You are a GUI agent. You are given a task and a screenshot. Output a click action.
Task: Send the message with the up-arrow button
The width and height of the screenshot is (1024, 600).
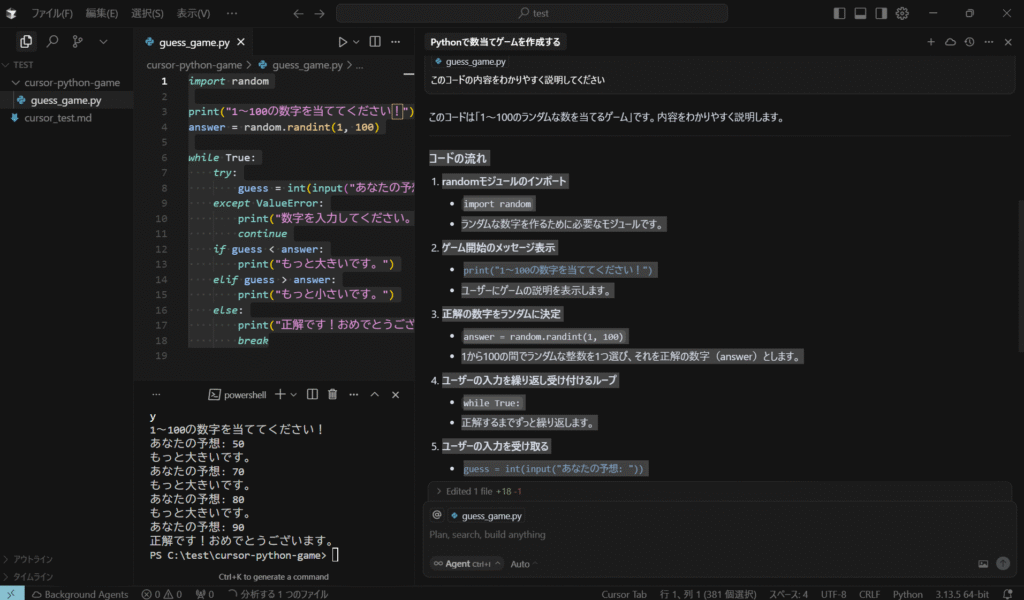click(1003, 563)
